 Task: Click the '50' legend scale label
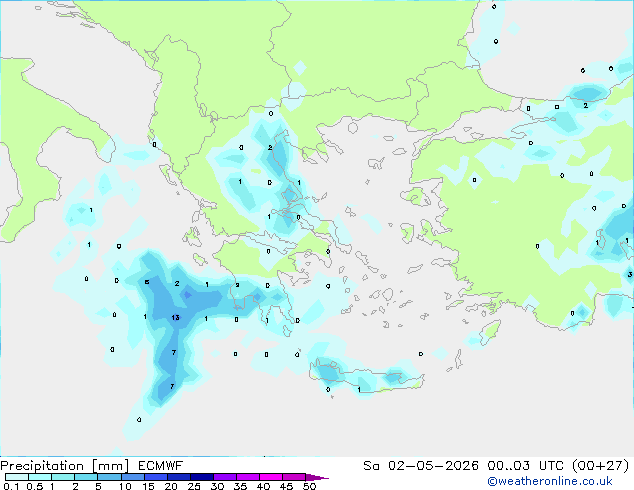pos(309,486)
